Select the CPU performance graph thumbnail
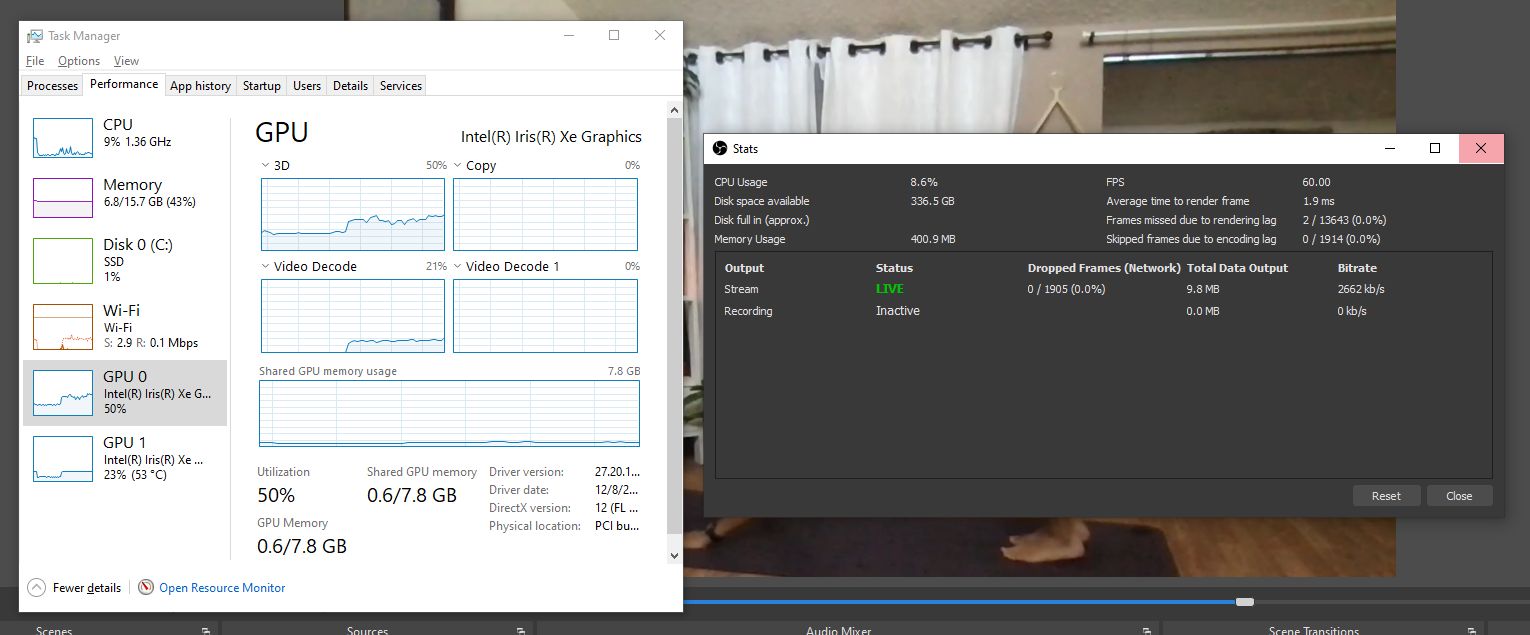 tap(63, 137)
